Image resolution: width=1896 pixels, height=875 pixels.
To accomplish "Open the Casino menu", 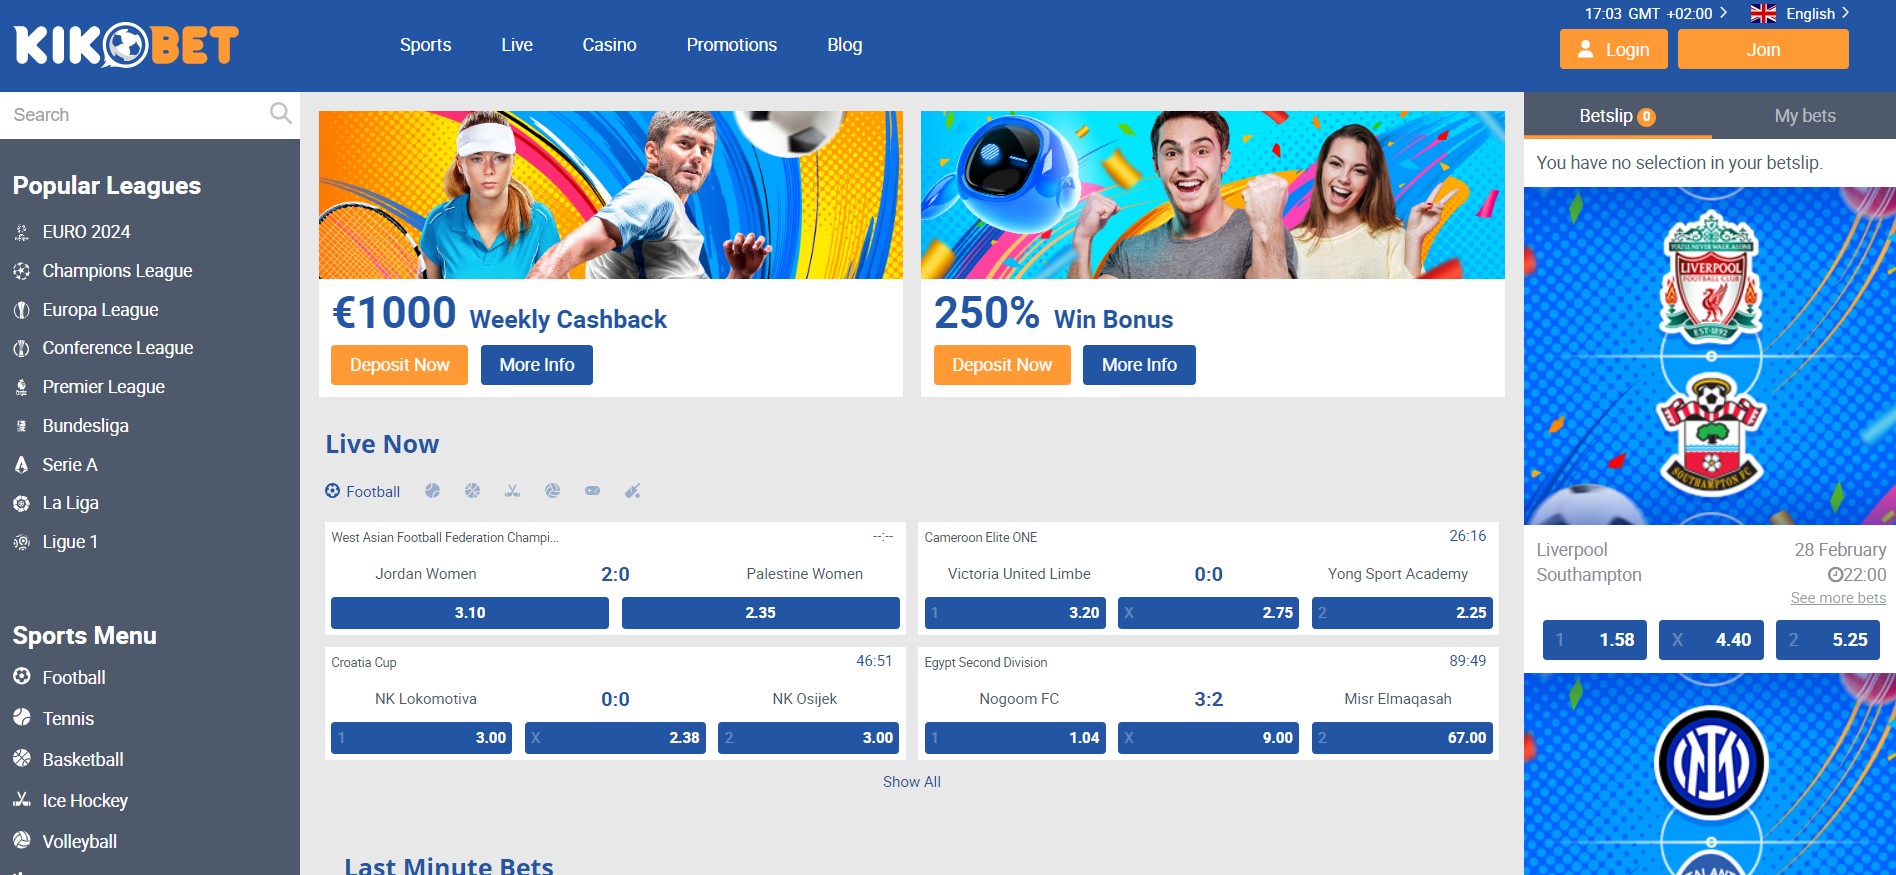I will coord(609,45).
